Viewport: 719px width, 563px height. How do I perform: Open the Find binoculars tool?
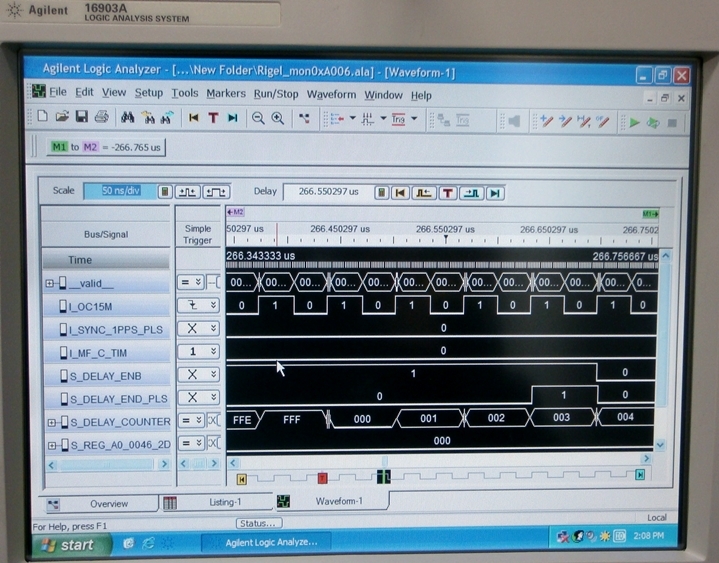(127, 118)
